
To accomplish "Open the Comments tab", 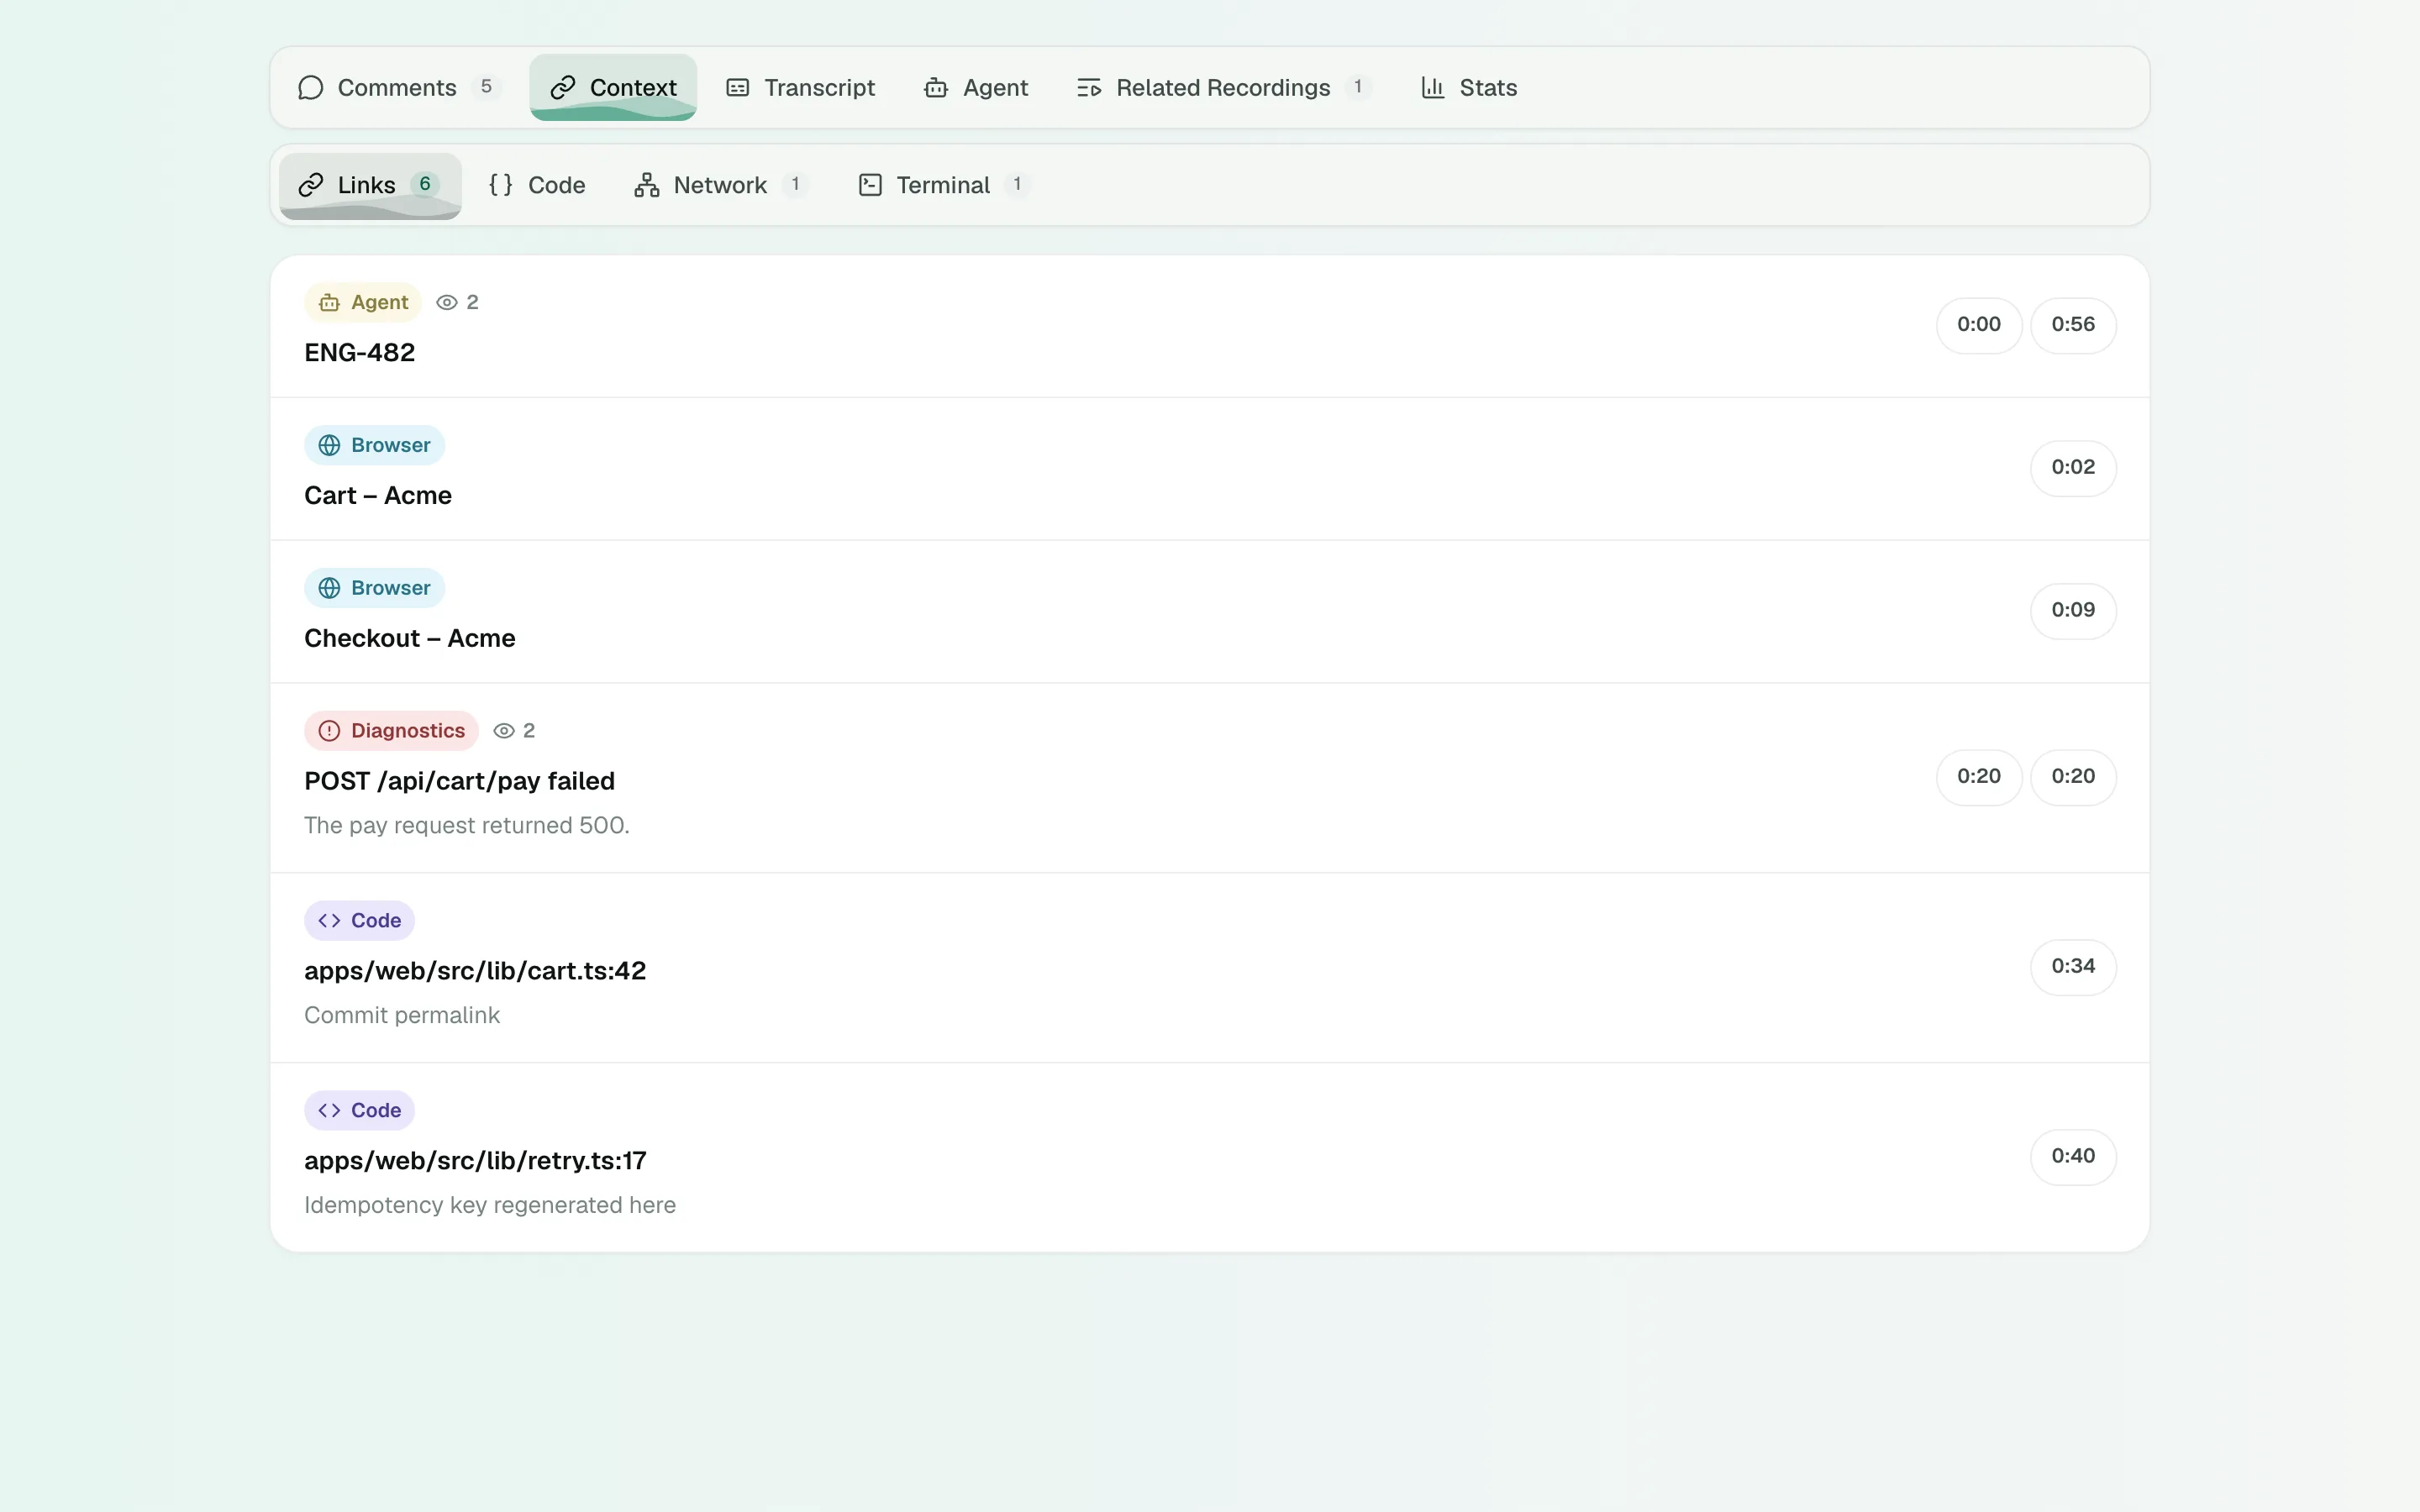I will [399, 87].
